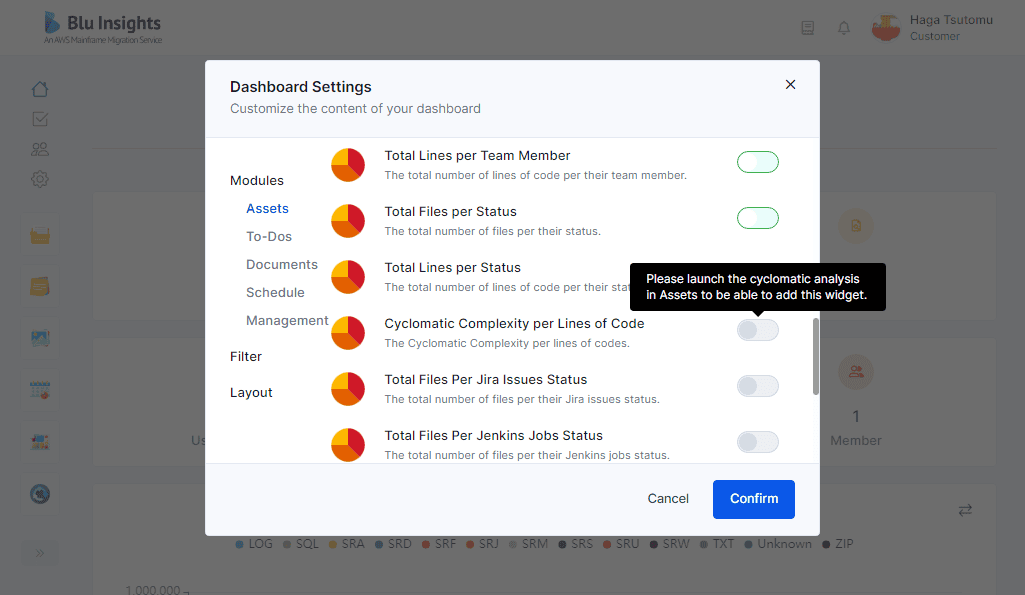1025x595 pixels.
Task: Open the settings gear icon in sidebar
Action: click(40, 178)
